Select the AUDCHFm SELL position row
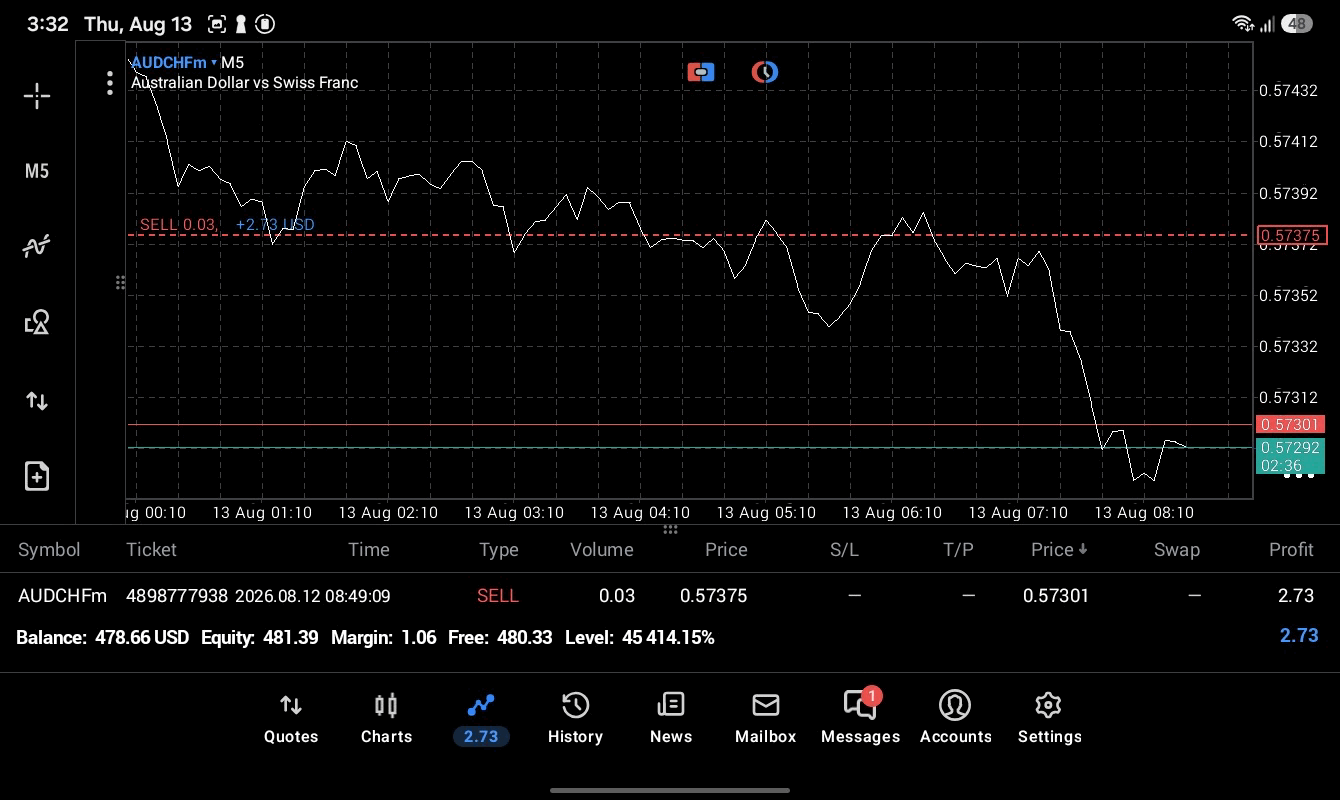 click(670, 596)
